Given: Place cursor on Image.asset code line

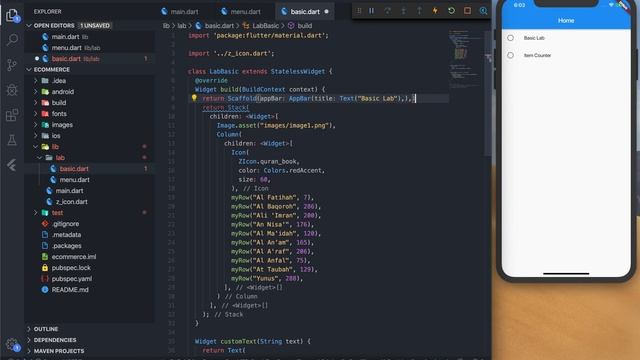Looking at the screenshot, I should [276, 125].
